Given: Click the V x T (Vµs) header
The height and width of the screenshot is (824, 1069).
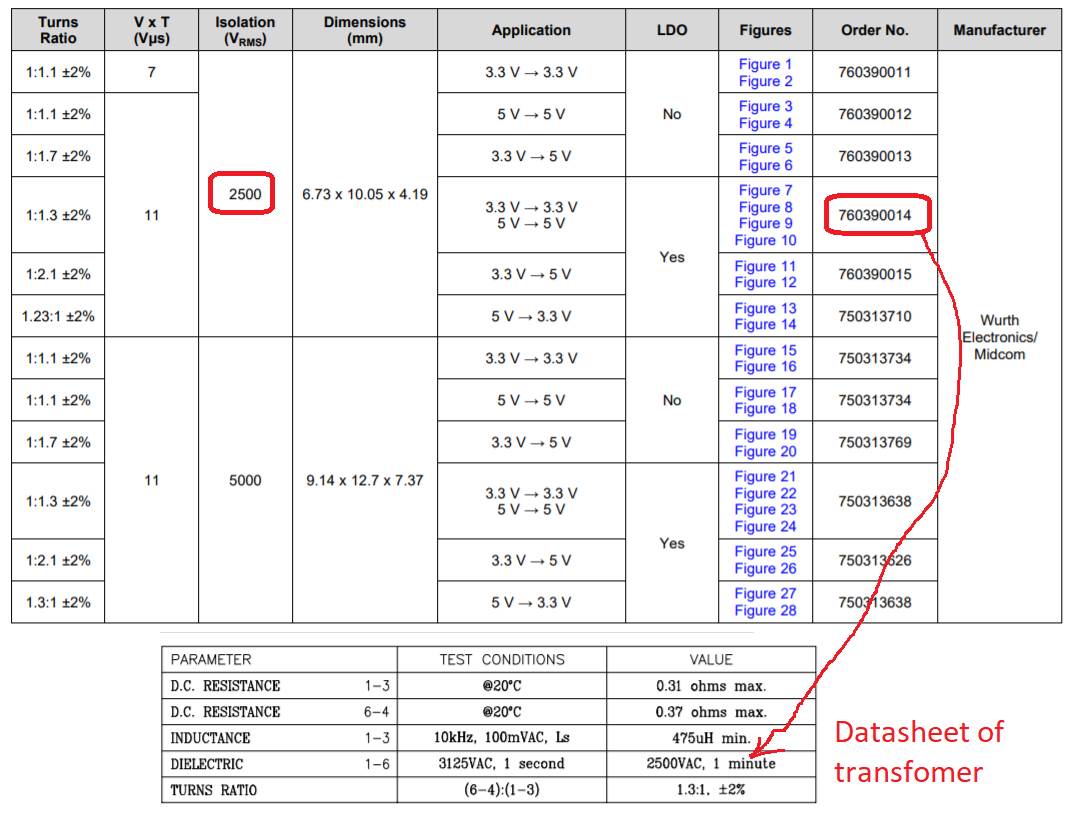Looking at the screenshot, I should 151,30.
